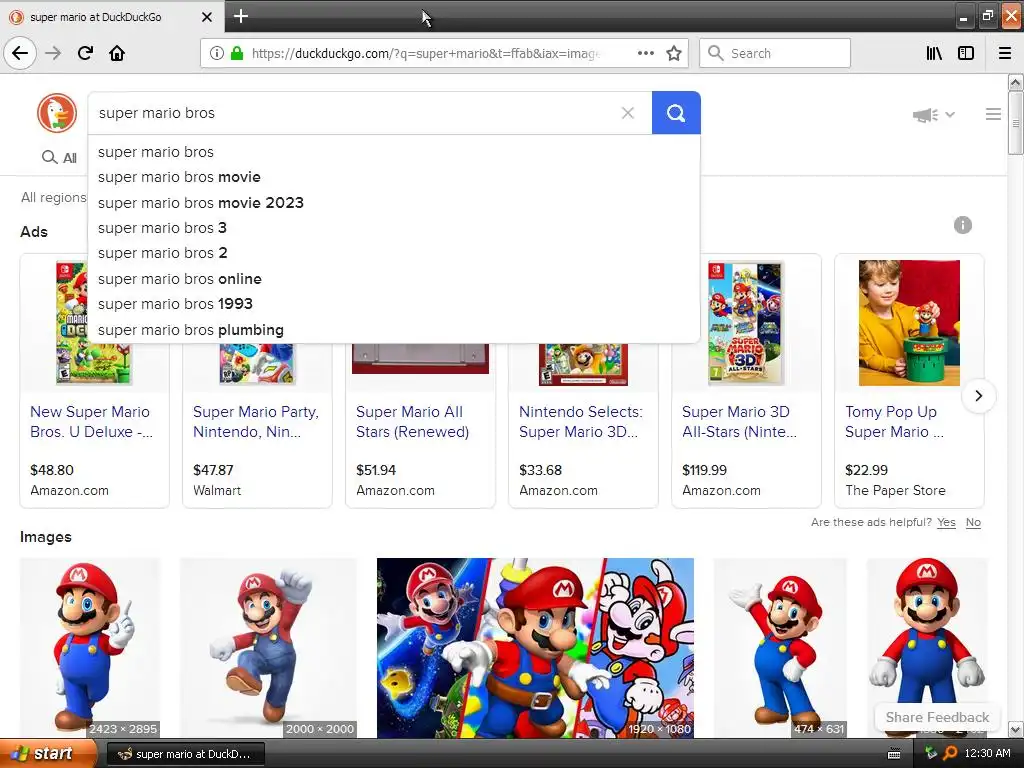Open site information icon in address bar
The image size is (1024, 768).
[216, 53]
